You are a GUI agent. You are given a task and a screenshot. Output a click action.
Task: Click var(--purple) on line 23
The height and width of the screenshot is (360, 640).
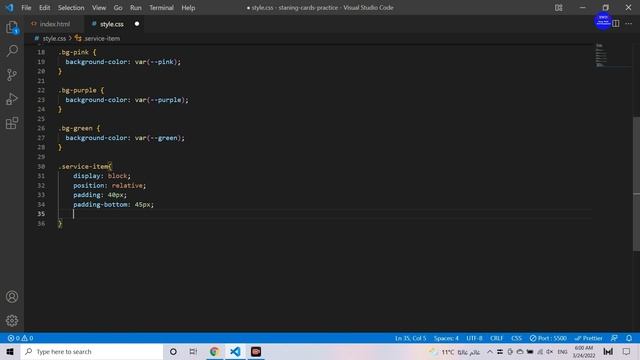click(160, 100)
